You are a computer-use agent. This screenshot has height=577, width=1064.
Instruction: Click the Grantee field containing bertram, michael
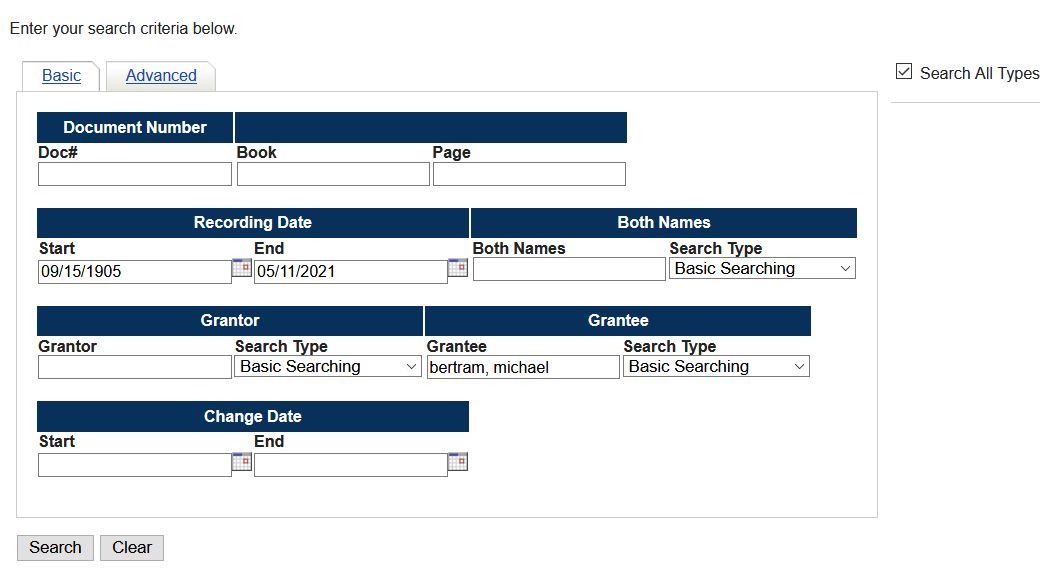[x=523, y=367]
